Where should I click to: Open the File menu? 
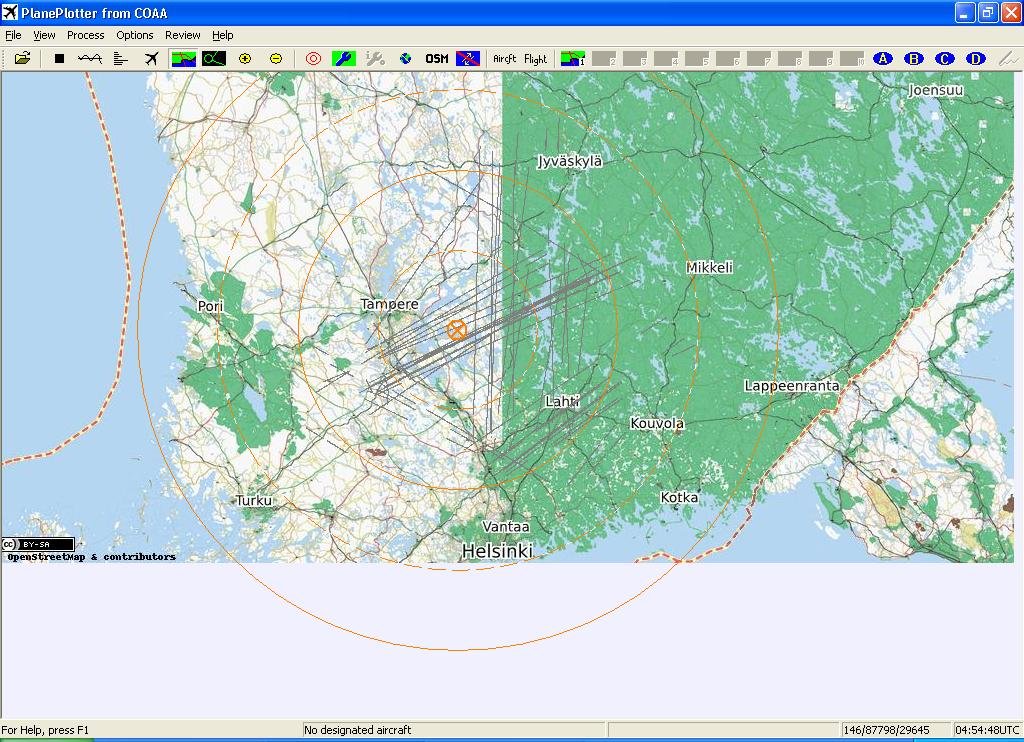click(13, 35)
